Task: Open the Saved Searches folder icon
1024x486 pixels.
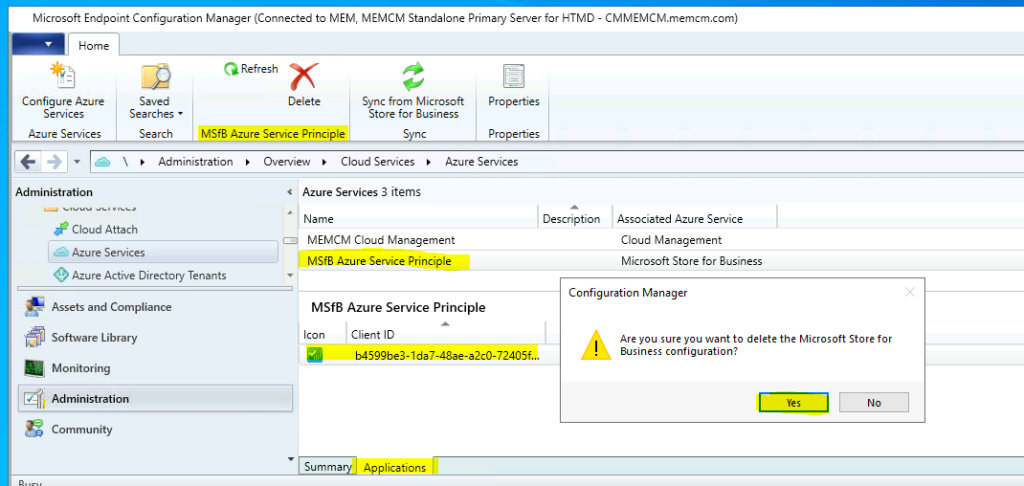Action: 156,76
